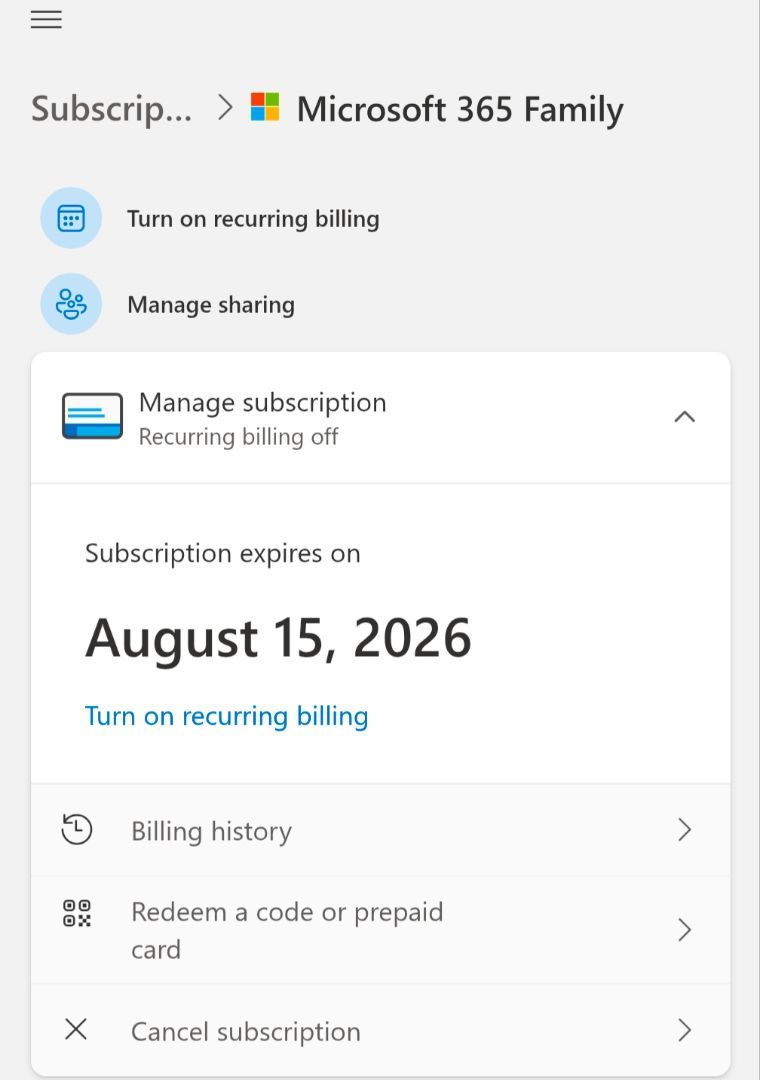
Task: Click the Microsoft four-color logo
Action: click(265, 107)
